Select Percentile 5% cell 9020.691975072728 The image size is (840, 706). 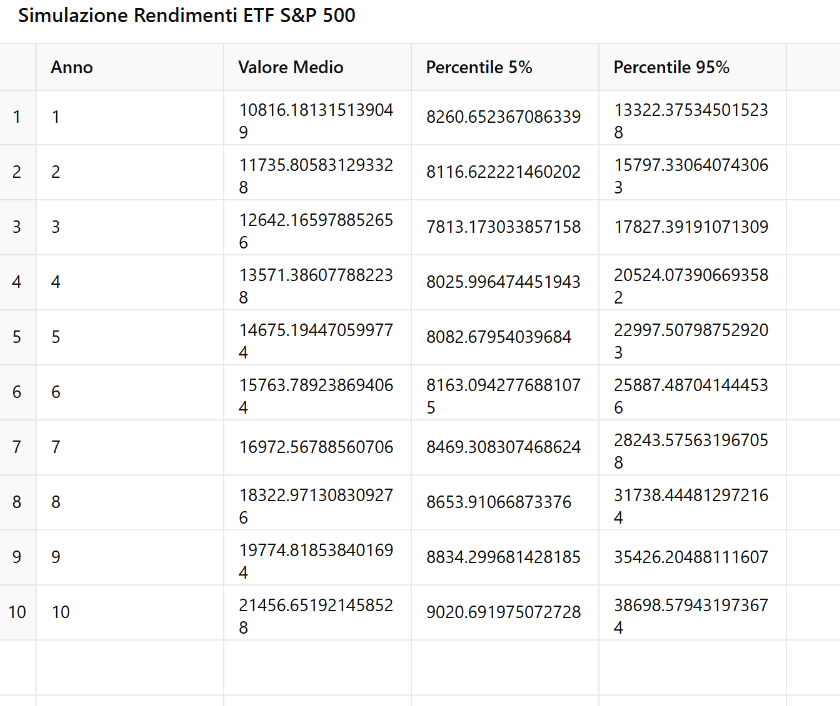point(503,612)
